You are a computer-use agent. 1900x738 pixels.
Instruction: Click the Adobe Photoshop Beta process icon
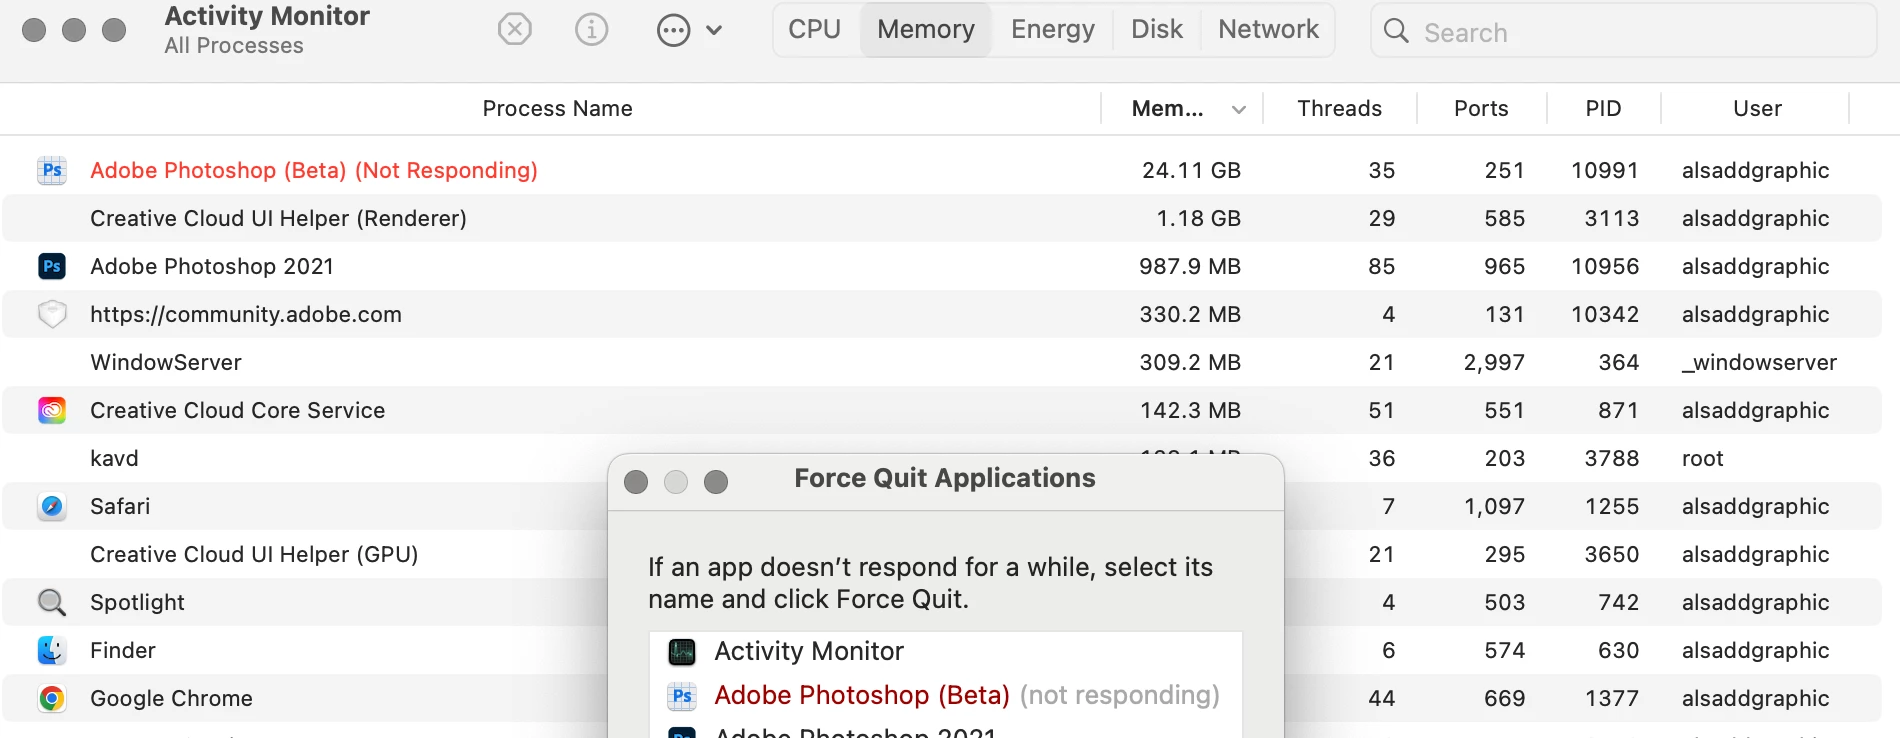click(52, 170)
